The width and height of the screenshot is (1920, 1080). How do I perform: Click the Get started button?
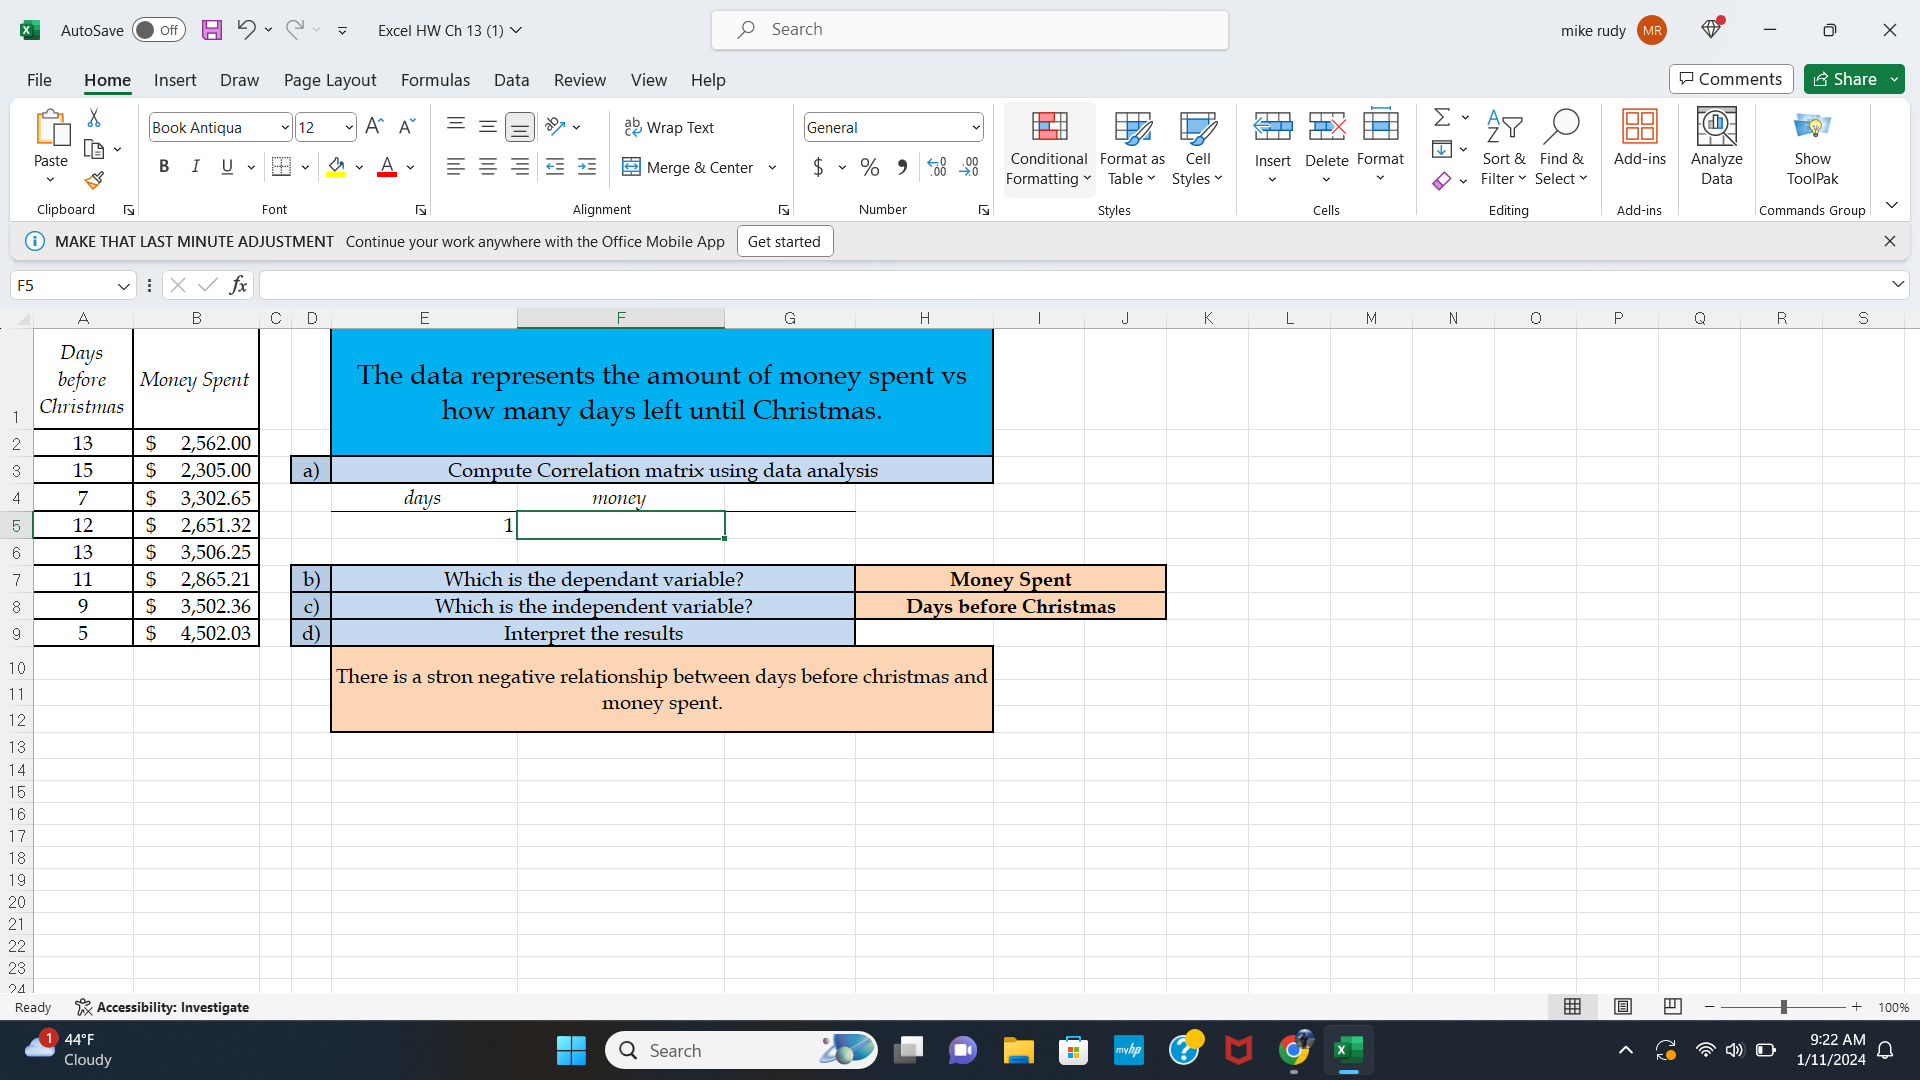tap(784, 241)
